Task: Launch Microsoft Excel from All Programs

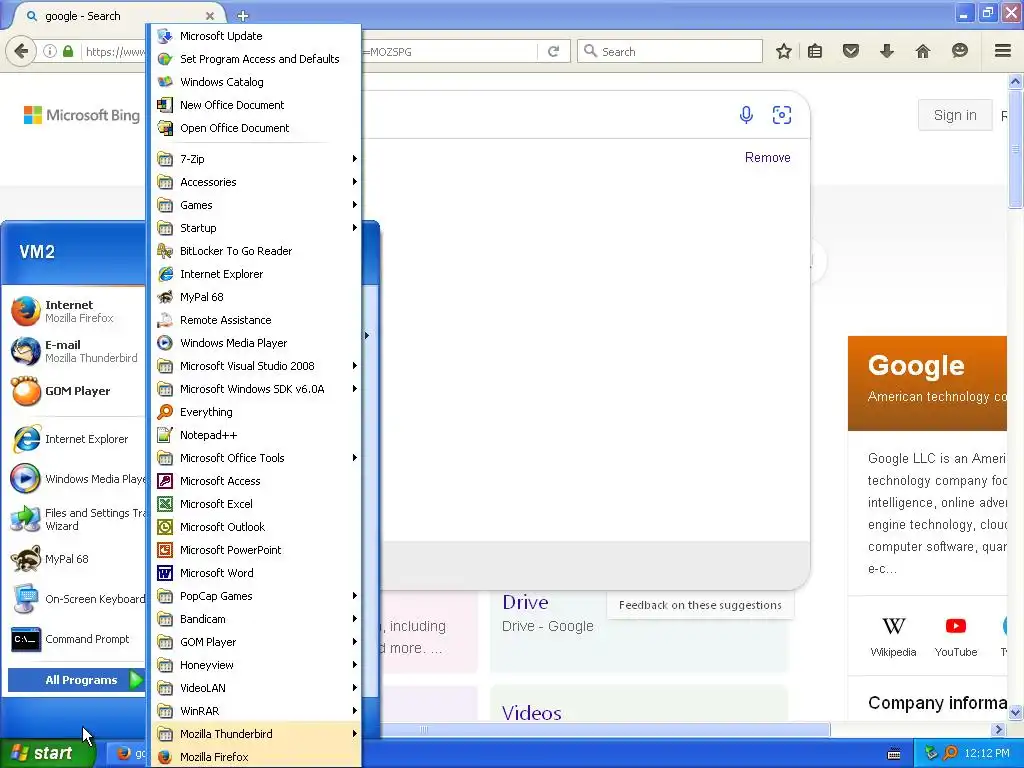Action: click(x=256, y=504)
